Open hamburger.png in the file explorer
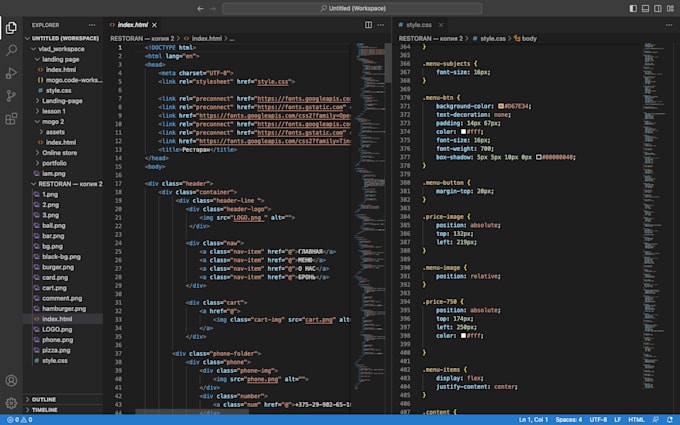680x425 pixels. tap(65, 309)
